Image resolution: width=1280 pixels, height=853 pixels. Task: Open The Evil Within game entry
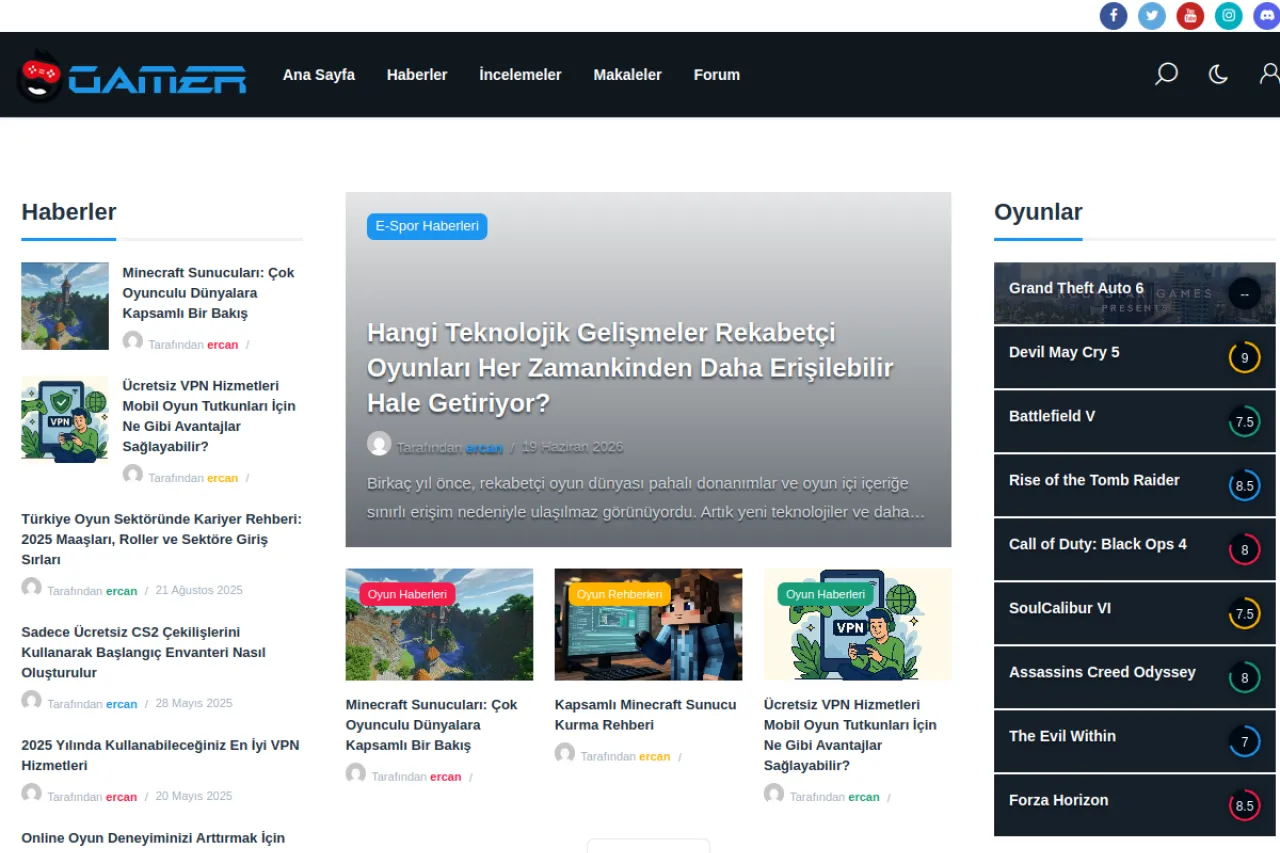[x=1135, y=741]
